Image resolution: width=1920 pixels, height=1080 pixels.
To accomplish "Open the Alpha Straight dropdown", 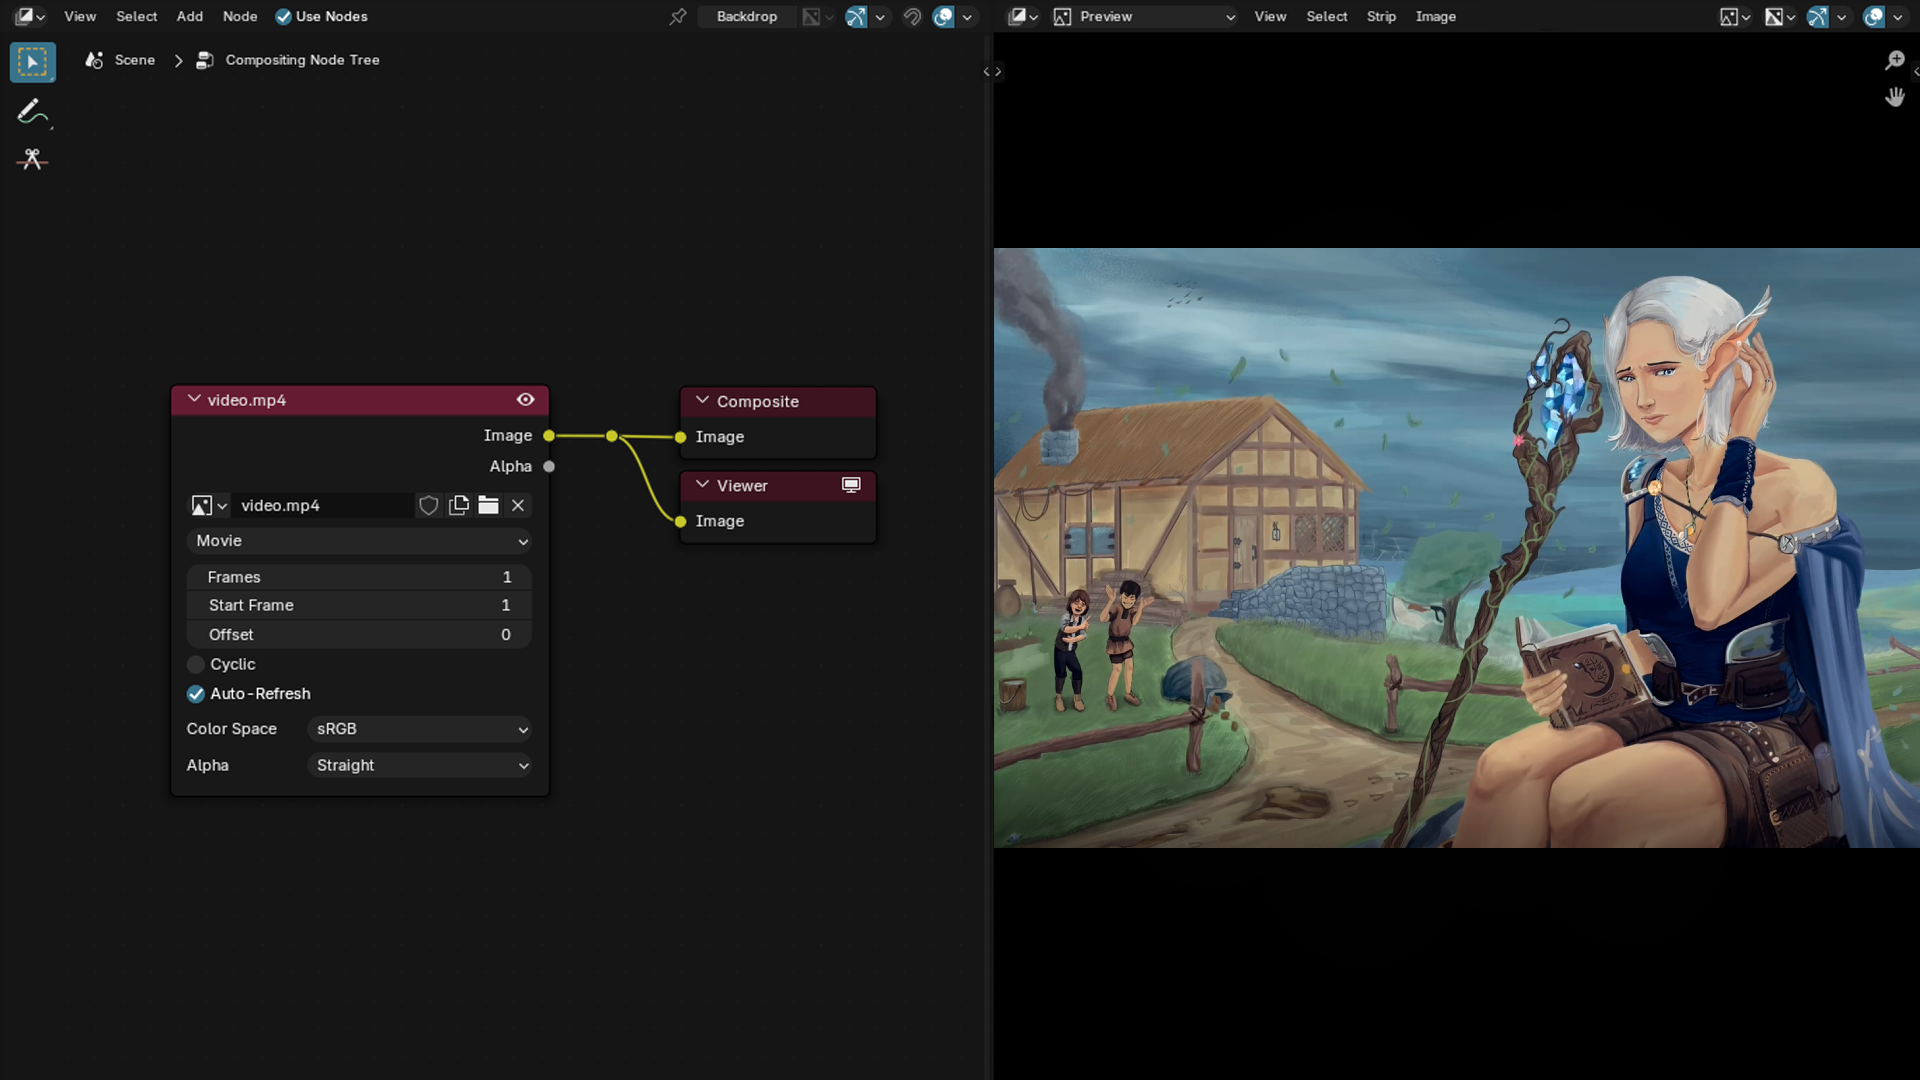I will point(419,765).
